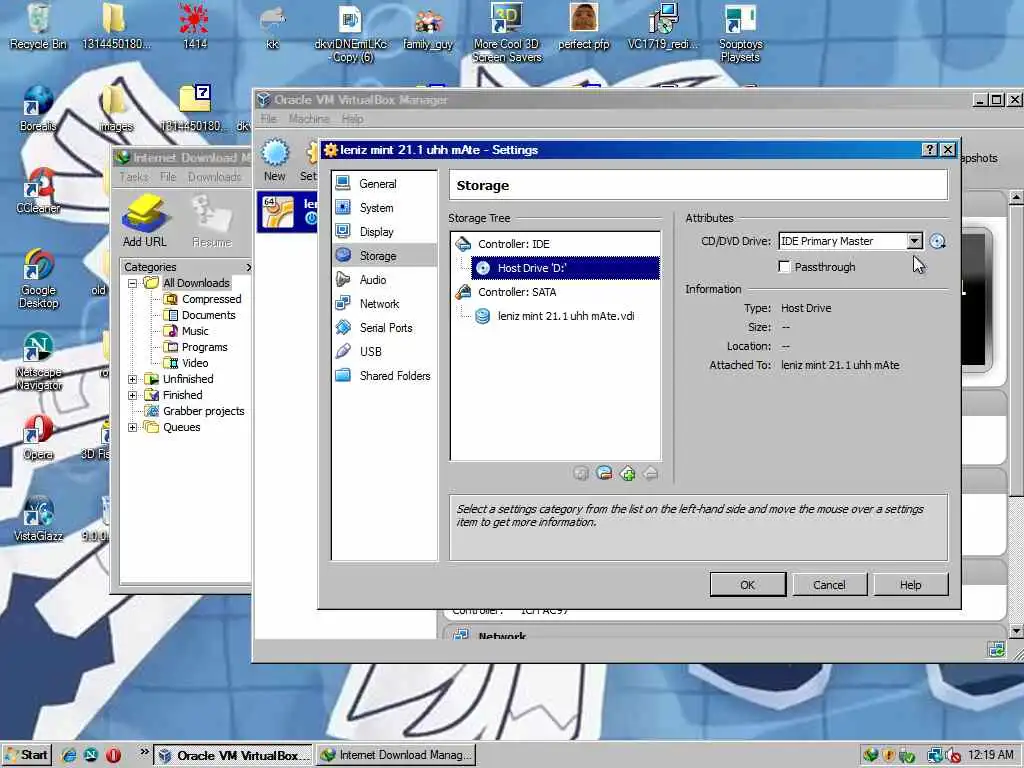This screenshot has width=1024, height=768.
Task: Close the Categories panel
Action: pos(248,267)
